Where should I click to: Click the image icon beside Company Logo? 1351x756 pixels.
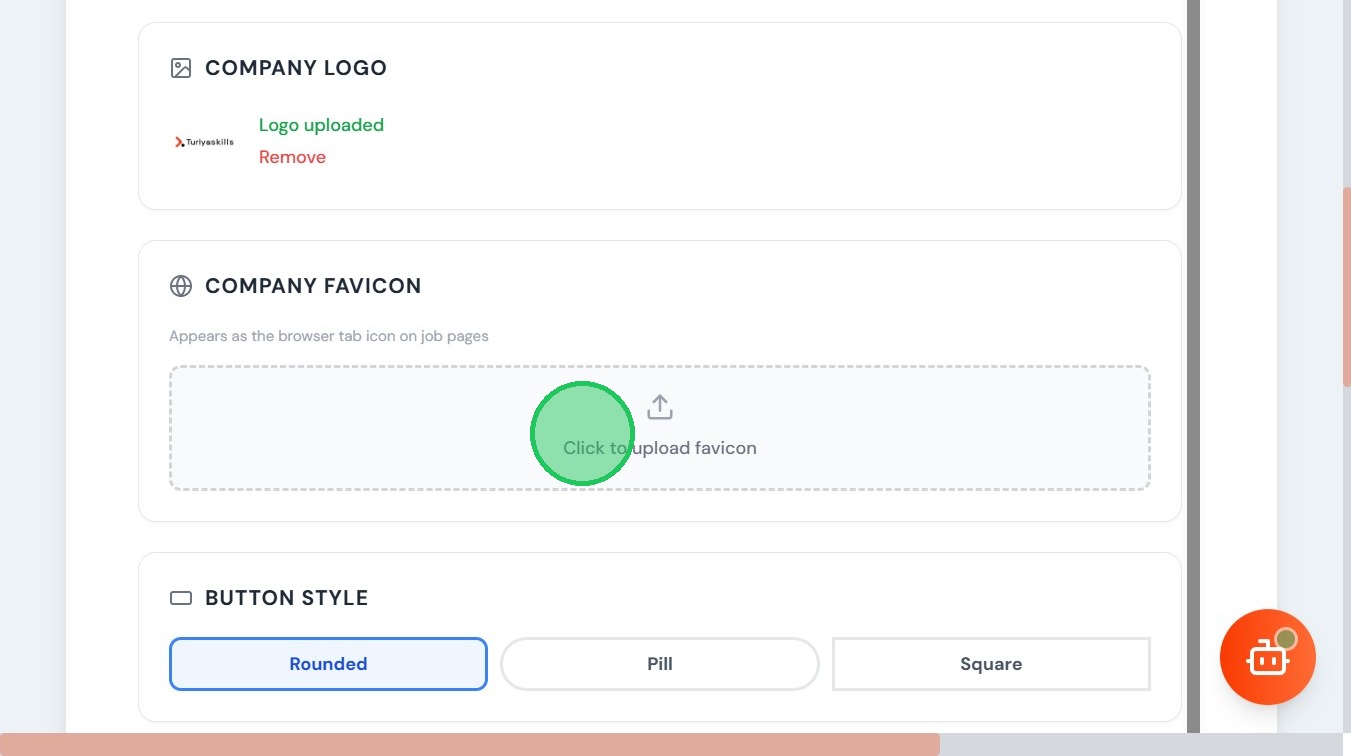(181, 68)
